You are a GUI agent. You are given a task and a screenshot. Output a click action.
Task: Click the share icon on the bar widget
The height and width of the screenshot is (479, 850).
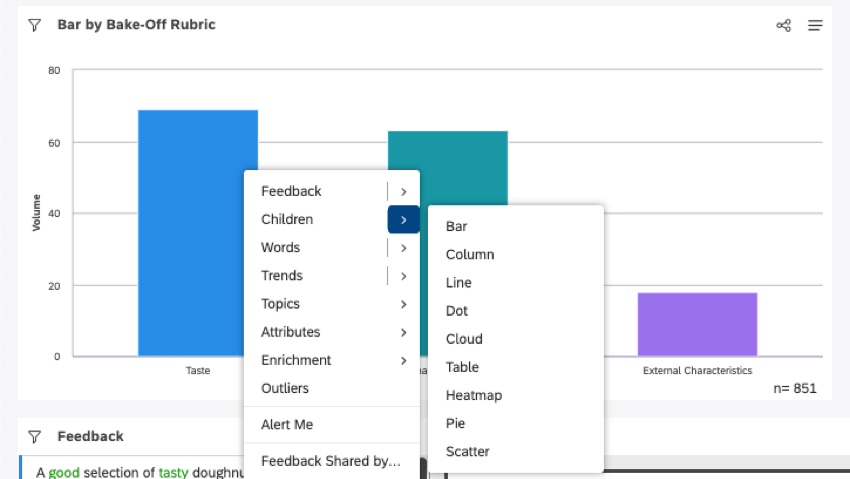coord(784,25)
